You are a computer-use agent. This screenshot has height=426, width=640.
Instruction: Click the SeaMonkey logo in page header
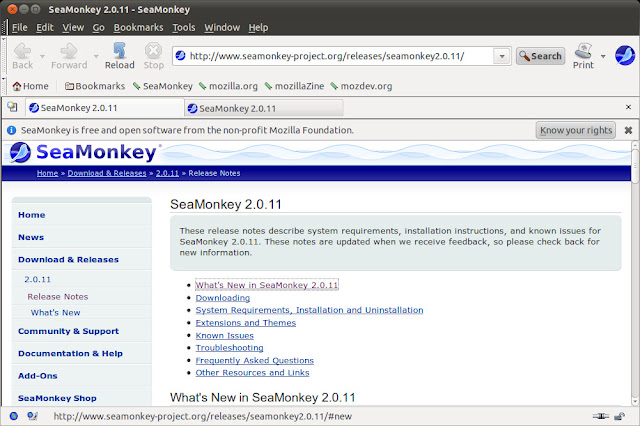(83, 152)
